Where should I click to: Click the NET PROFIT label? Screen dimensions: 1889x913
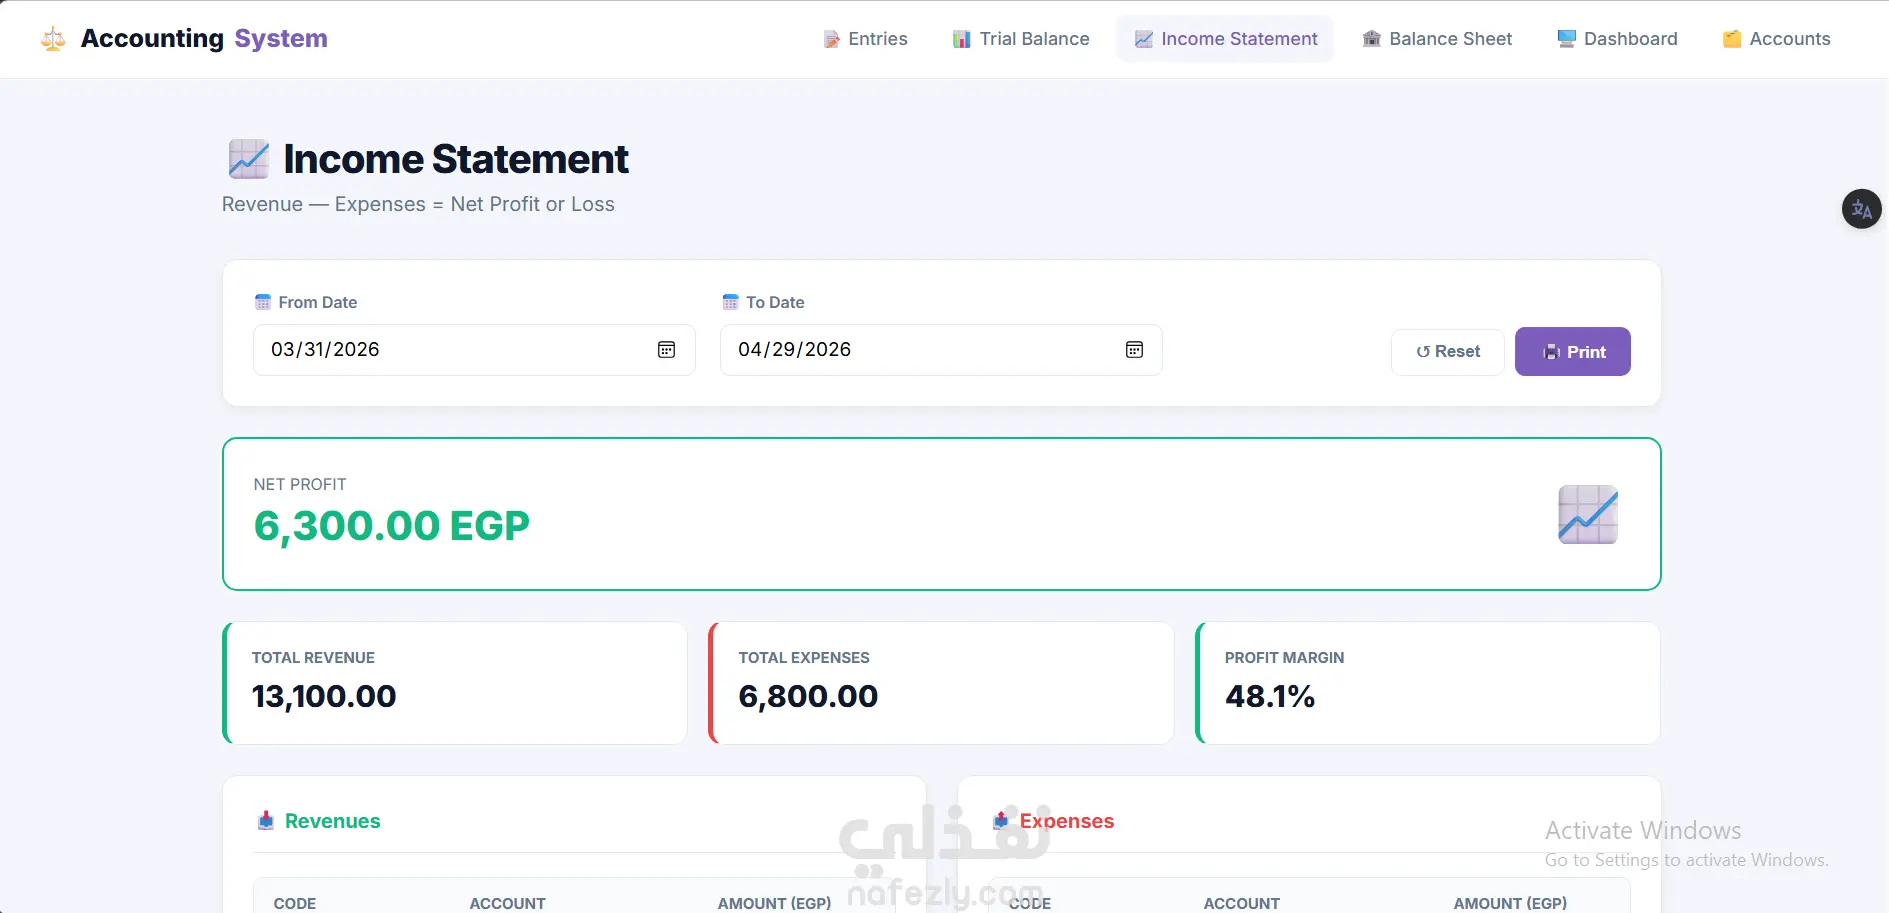click(x=300, y=484)
